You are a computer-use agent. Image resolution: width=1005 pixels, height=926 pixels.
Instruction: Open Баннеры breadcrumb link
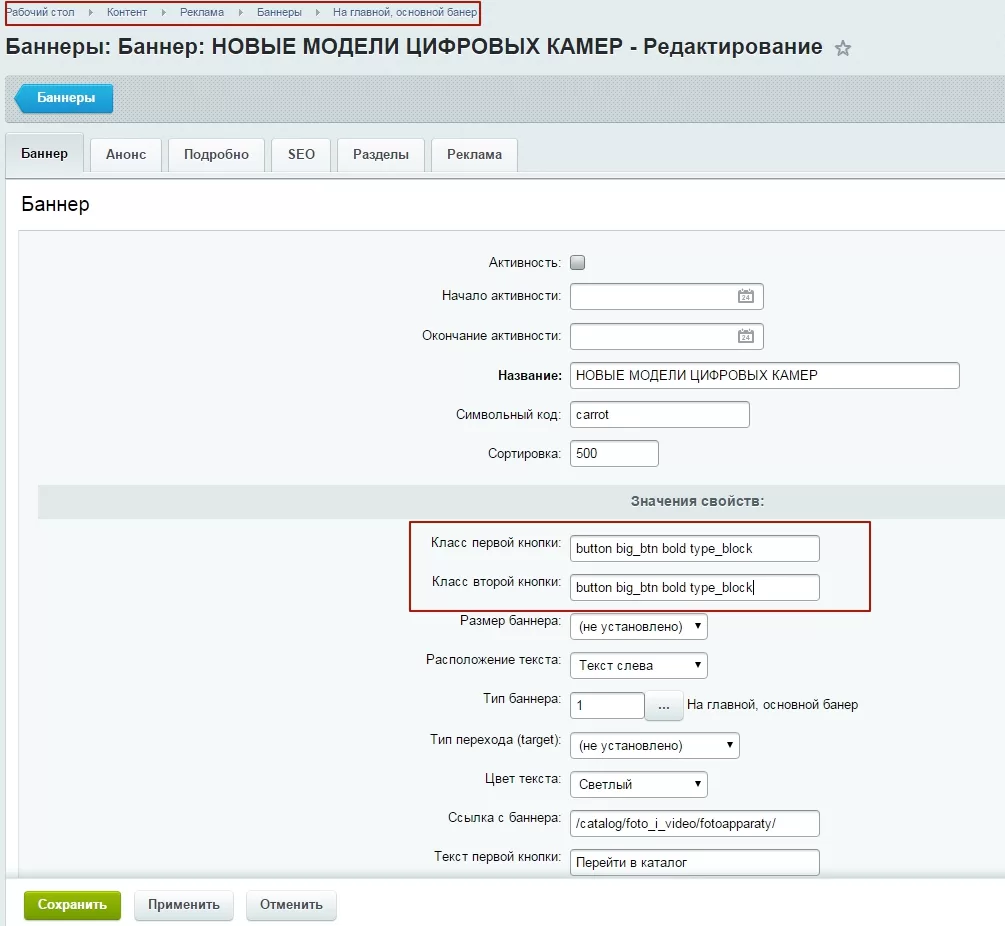279,12
